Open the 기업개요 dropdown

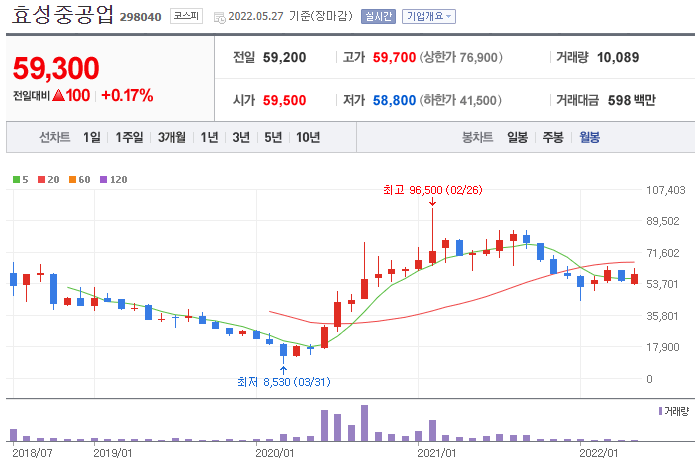click(x=429, y=16)
